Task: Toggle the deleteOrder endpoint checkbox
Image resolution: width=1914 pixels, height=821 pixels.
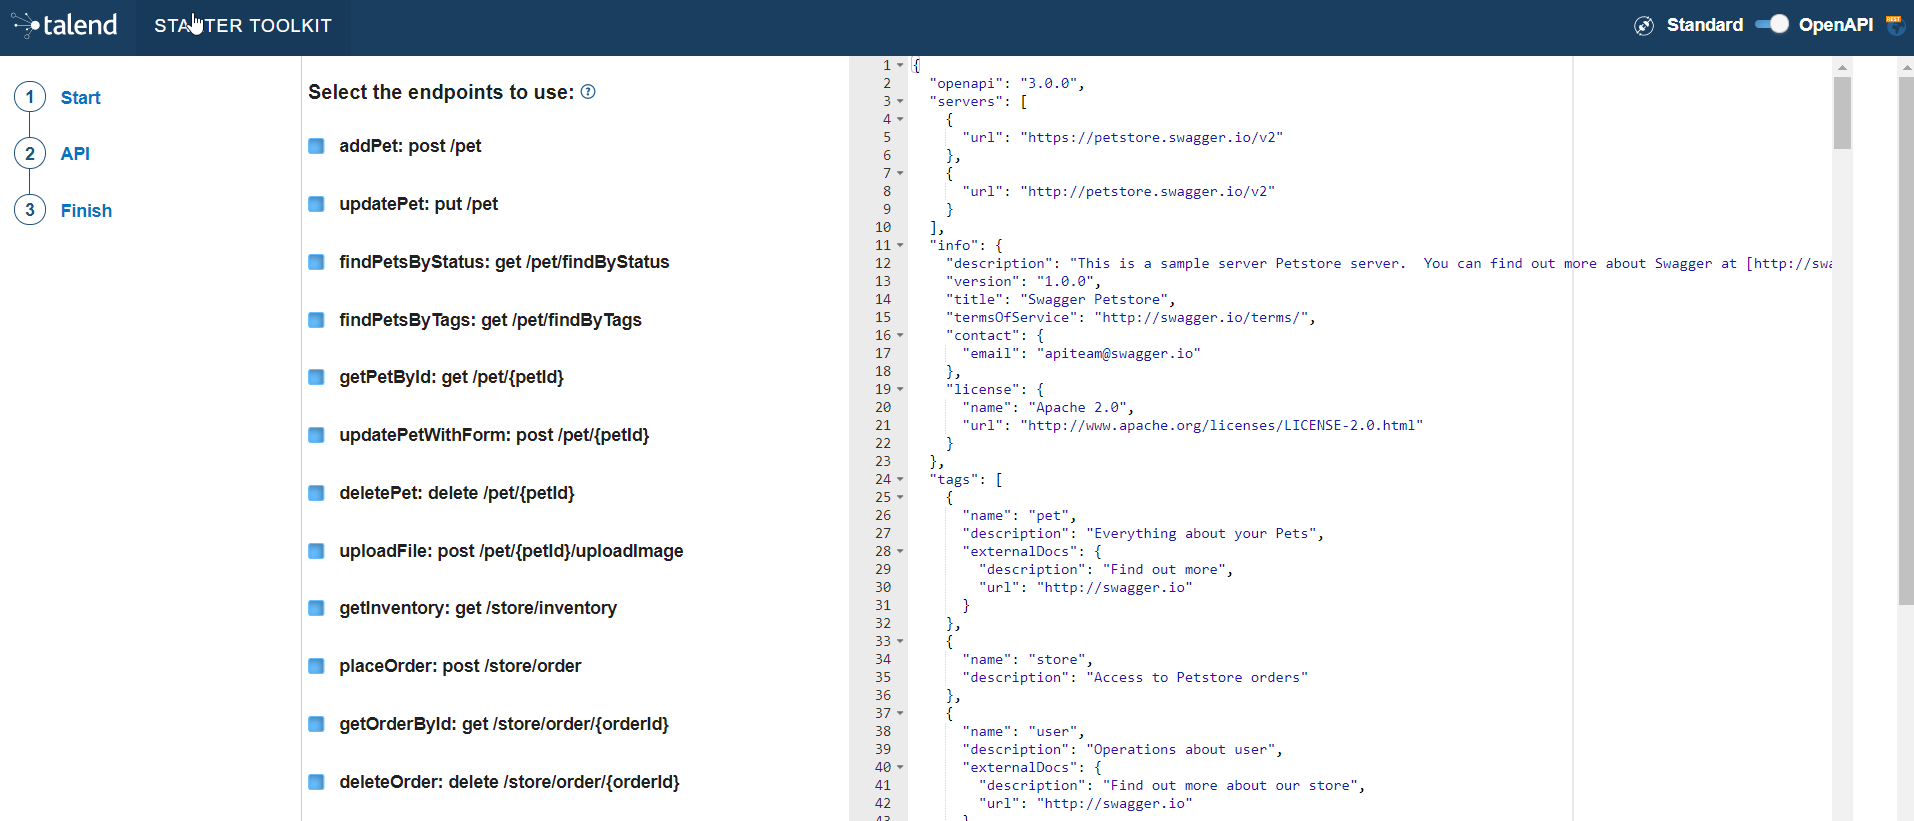Action: [x=316, y=782]
